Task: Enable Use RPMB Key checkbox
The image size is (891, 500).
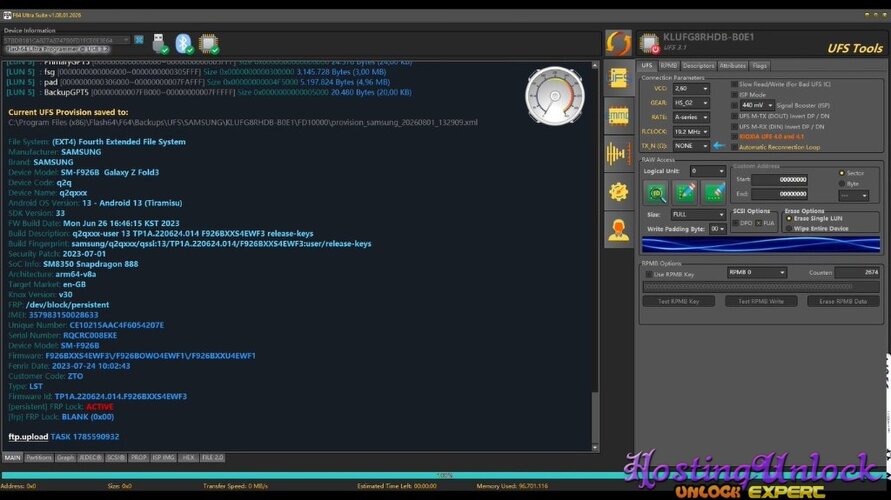Action: point(648,274)
